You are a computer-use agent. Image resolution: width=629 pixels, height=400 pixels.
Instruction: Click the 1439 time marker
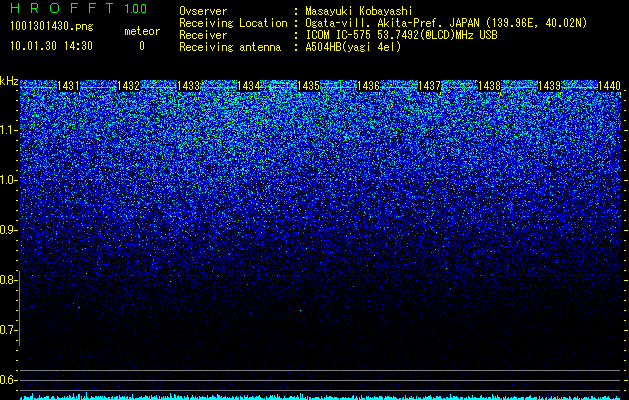point(549,86)
